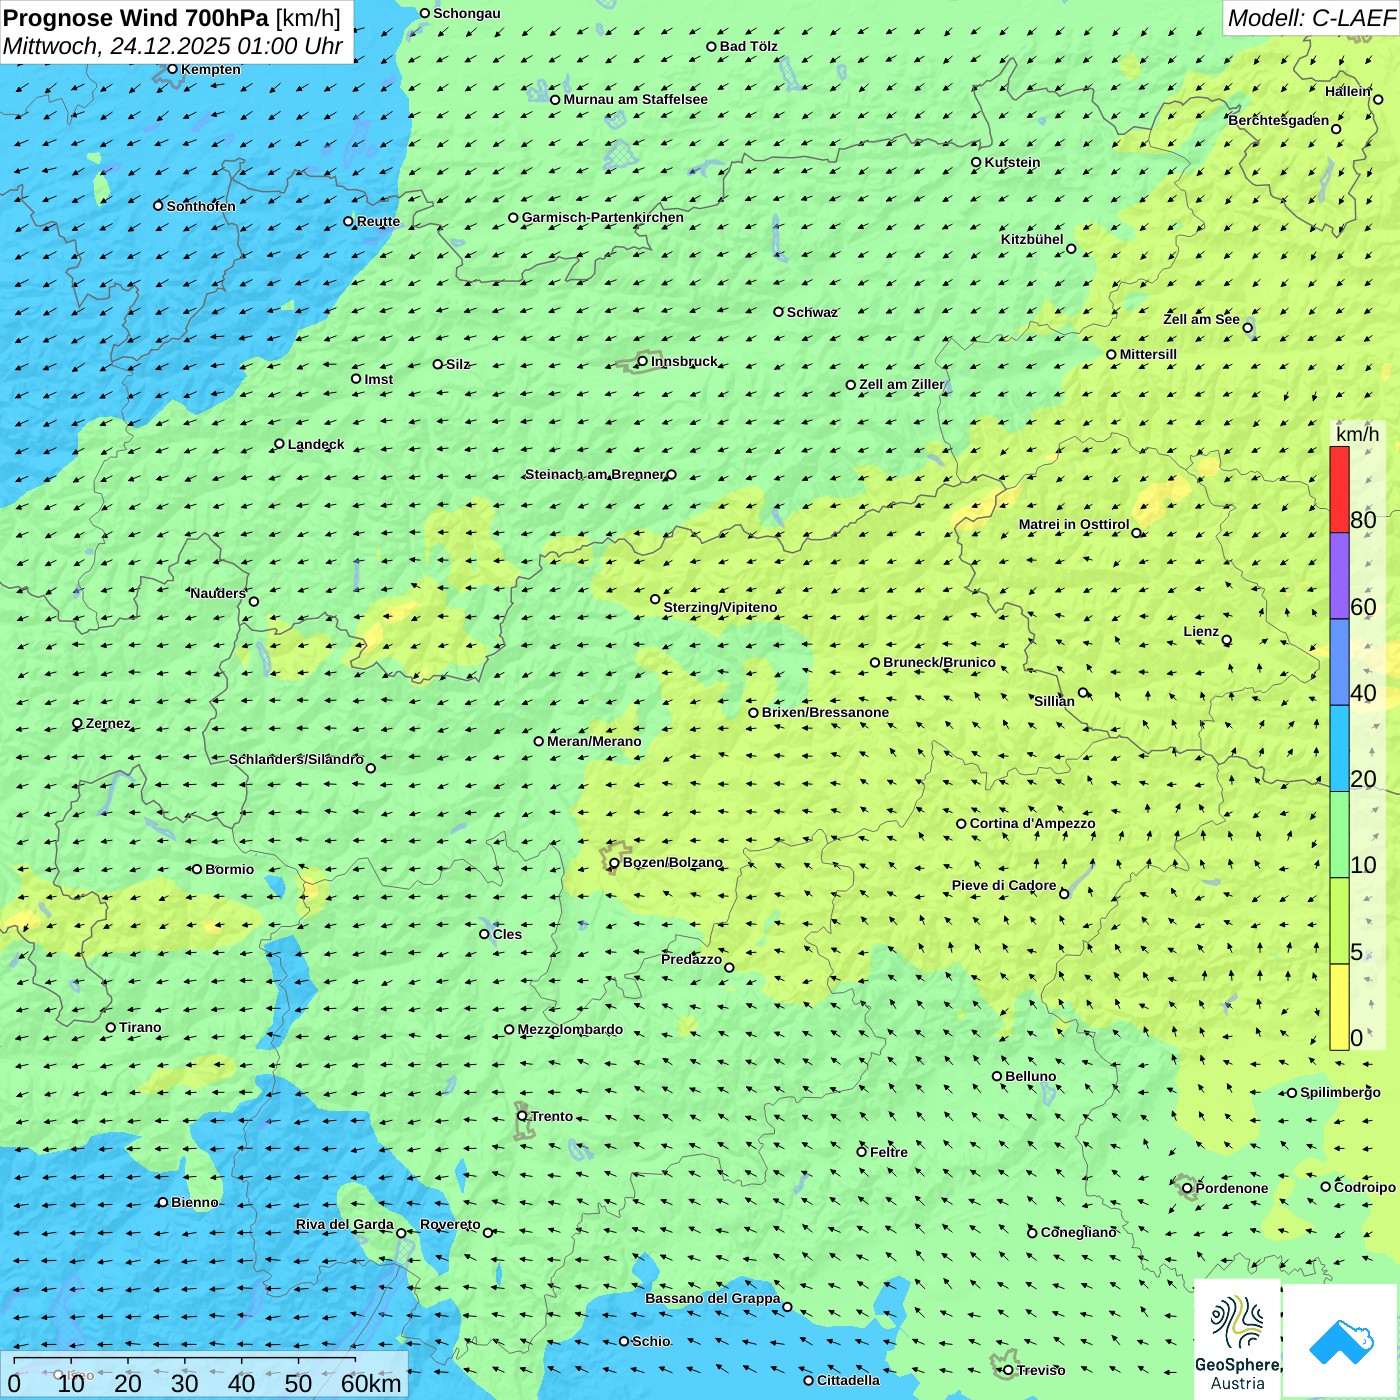Click the Pordenone city marker
Screen dimensions: 1400x1400
coord(1187,1188)
